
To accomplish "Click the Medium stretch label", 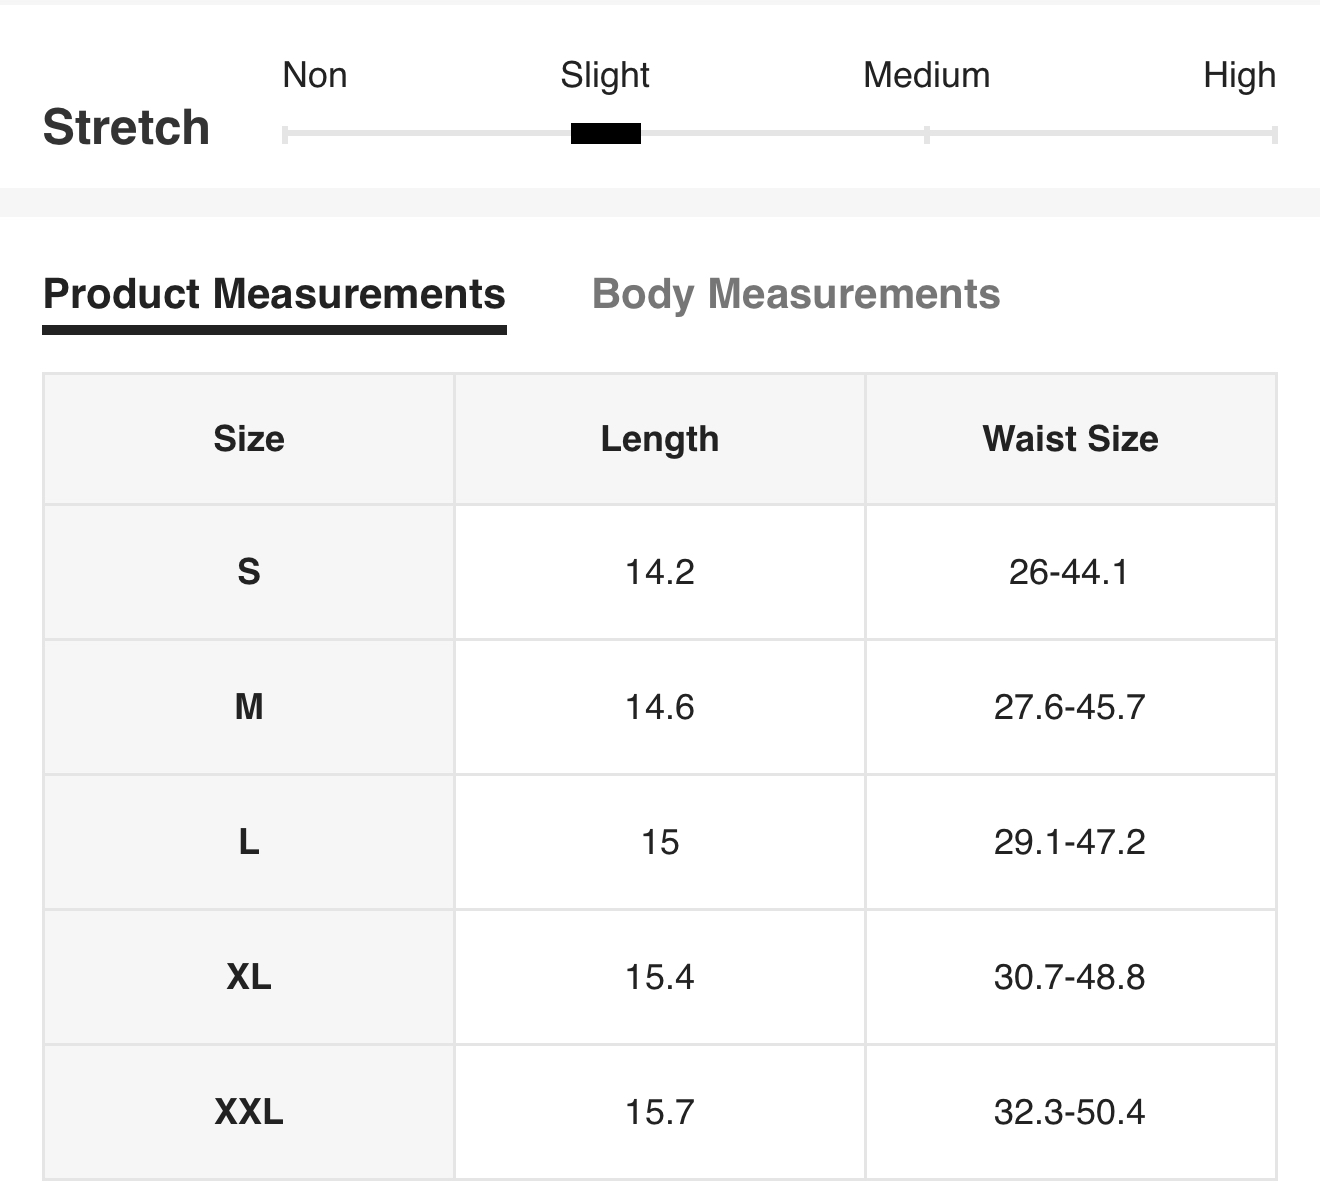I will (x=926, y=76).
